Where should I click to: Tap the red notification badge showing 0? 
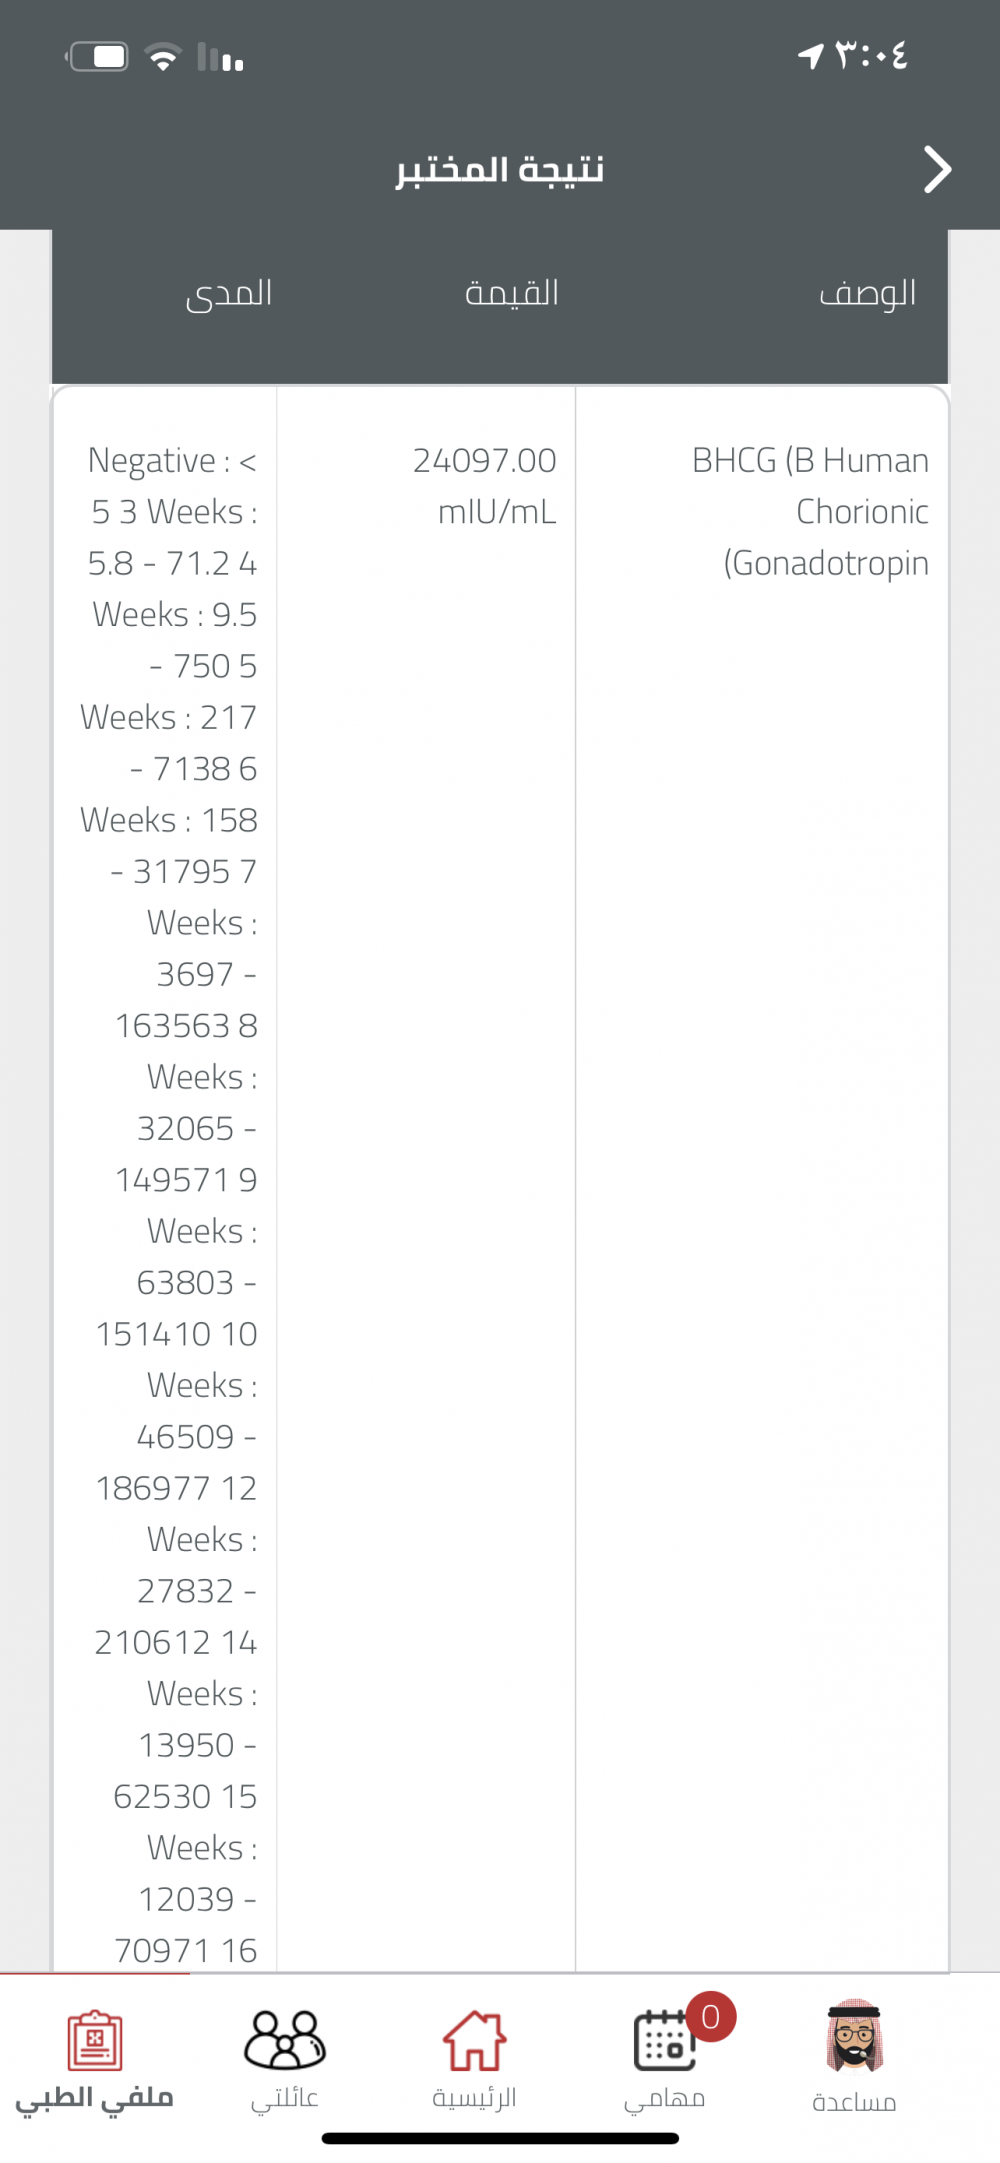click(711, 2017)
